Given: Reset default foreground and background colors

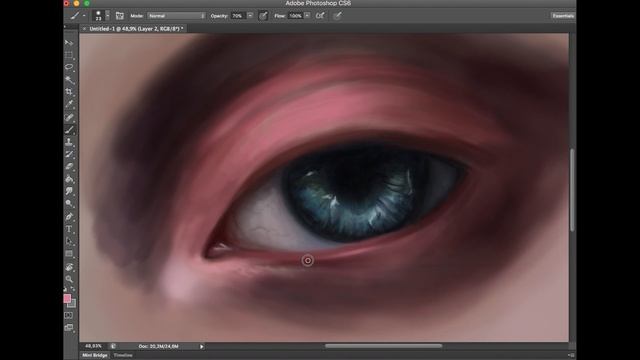Looking at the screenshot, I should click(65, 289).
